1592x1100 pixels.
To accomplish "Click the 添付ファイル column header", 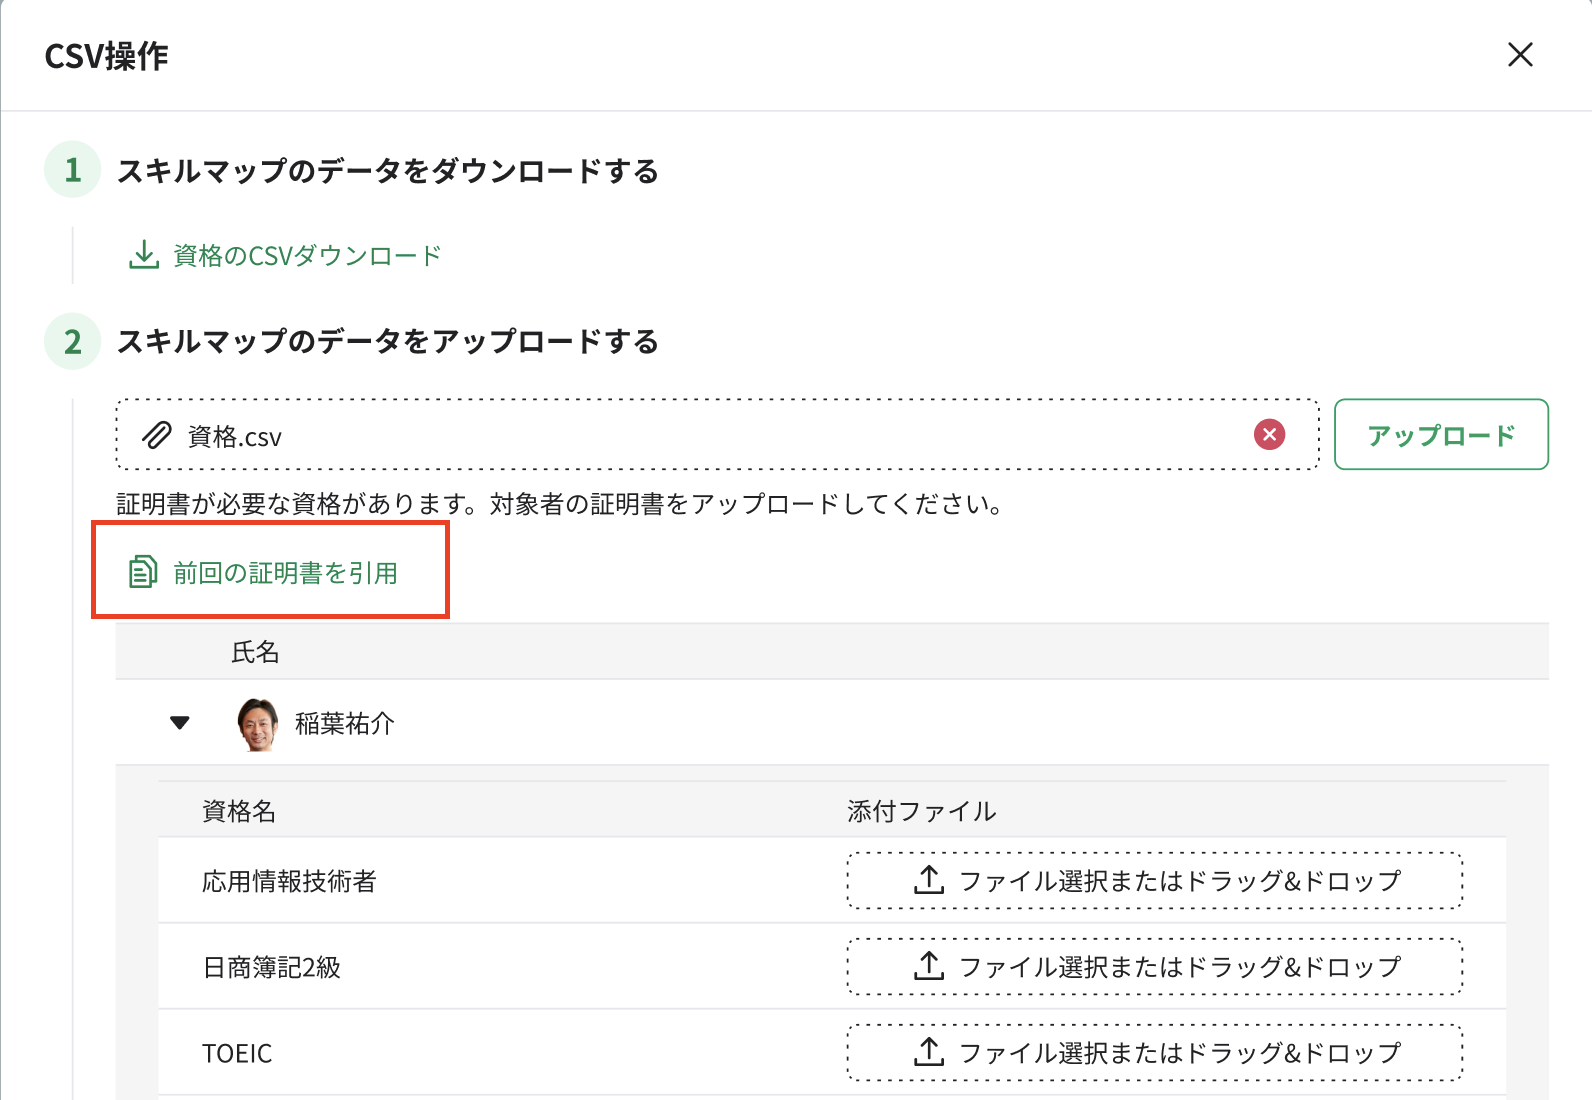I will pyautogui.click(x=921, y=811).
